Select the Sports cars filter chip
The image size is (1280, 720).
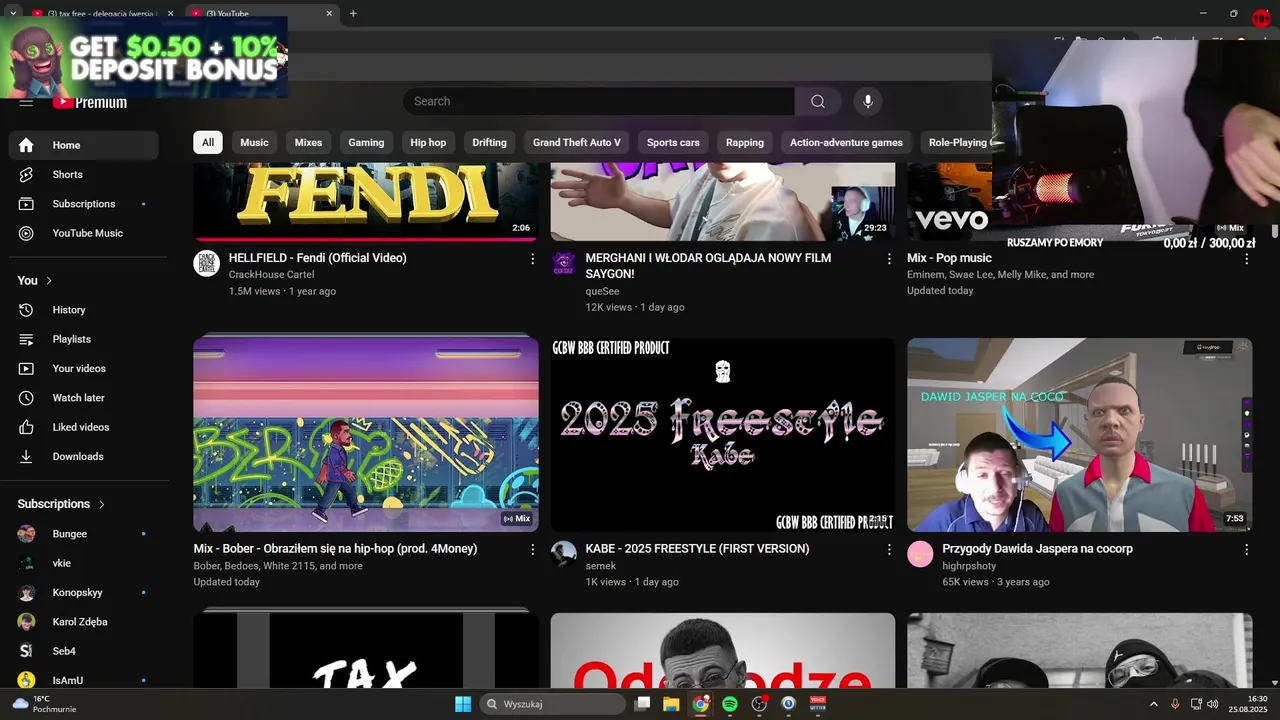673,143
